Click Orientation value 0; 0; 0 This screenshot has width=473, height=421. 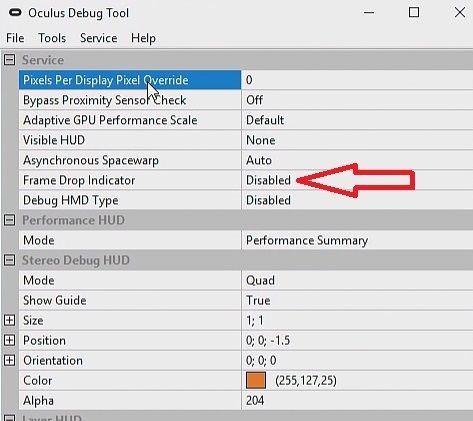tap(358, 360)
